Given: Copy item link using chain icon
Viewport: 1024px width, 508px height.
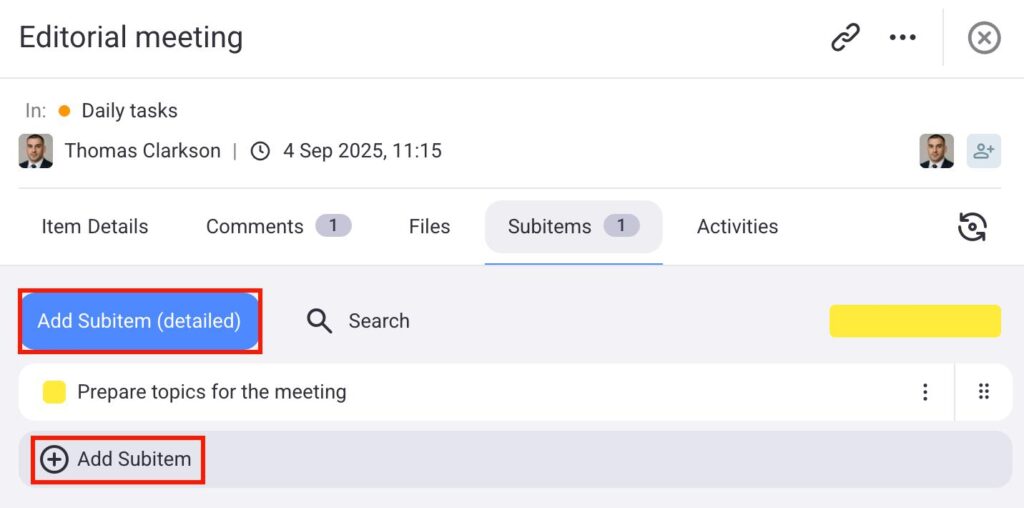Looking at the screenshot, I should pyautogui.click(x=846, y=38).
